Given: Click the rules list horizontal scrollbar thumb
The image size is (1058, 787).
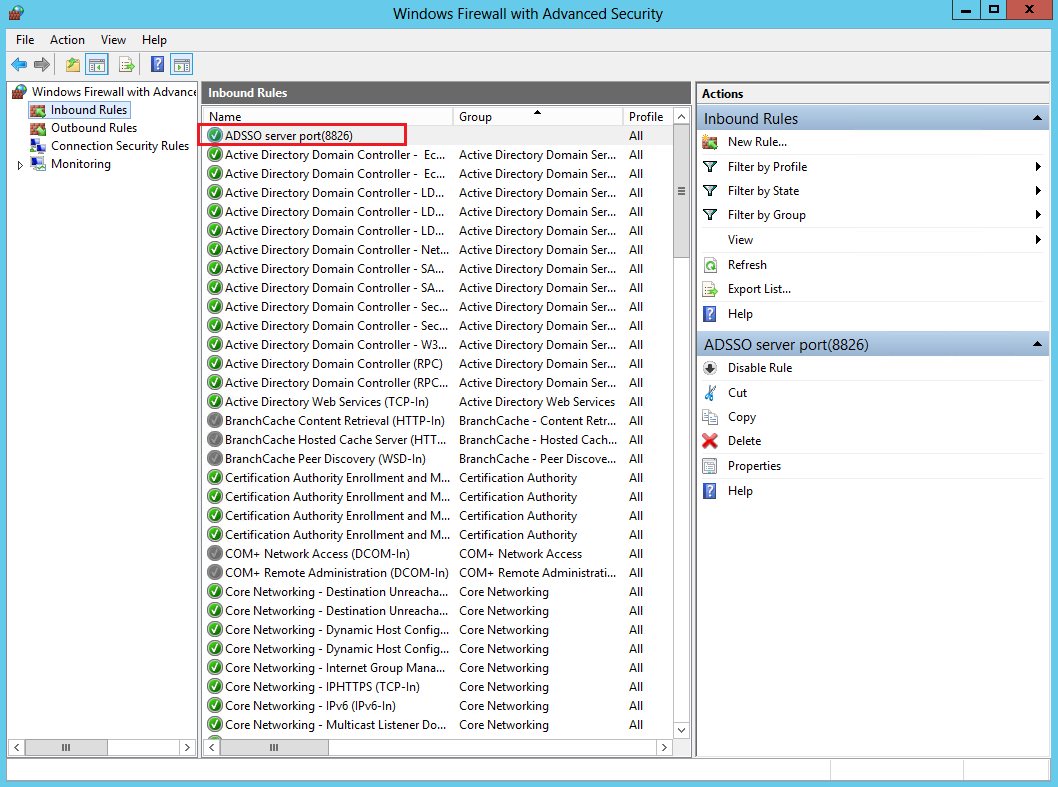Looking at the screenshot, I should (x=274, y=747).
